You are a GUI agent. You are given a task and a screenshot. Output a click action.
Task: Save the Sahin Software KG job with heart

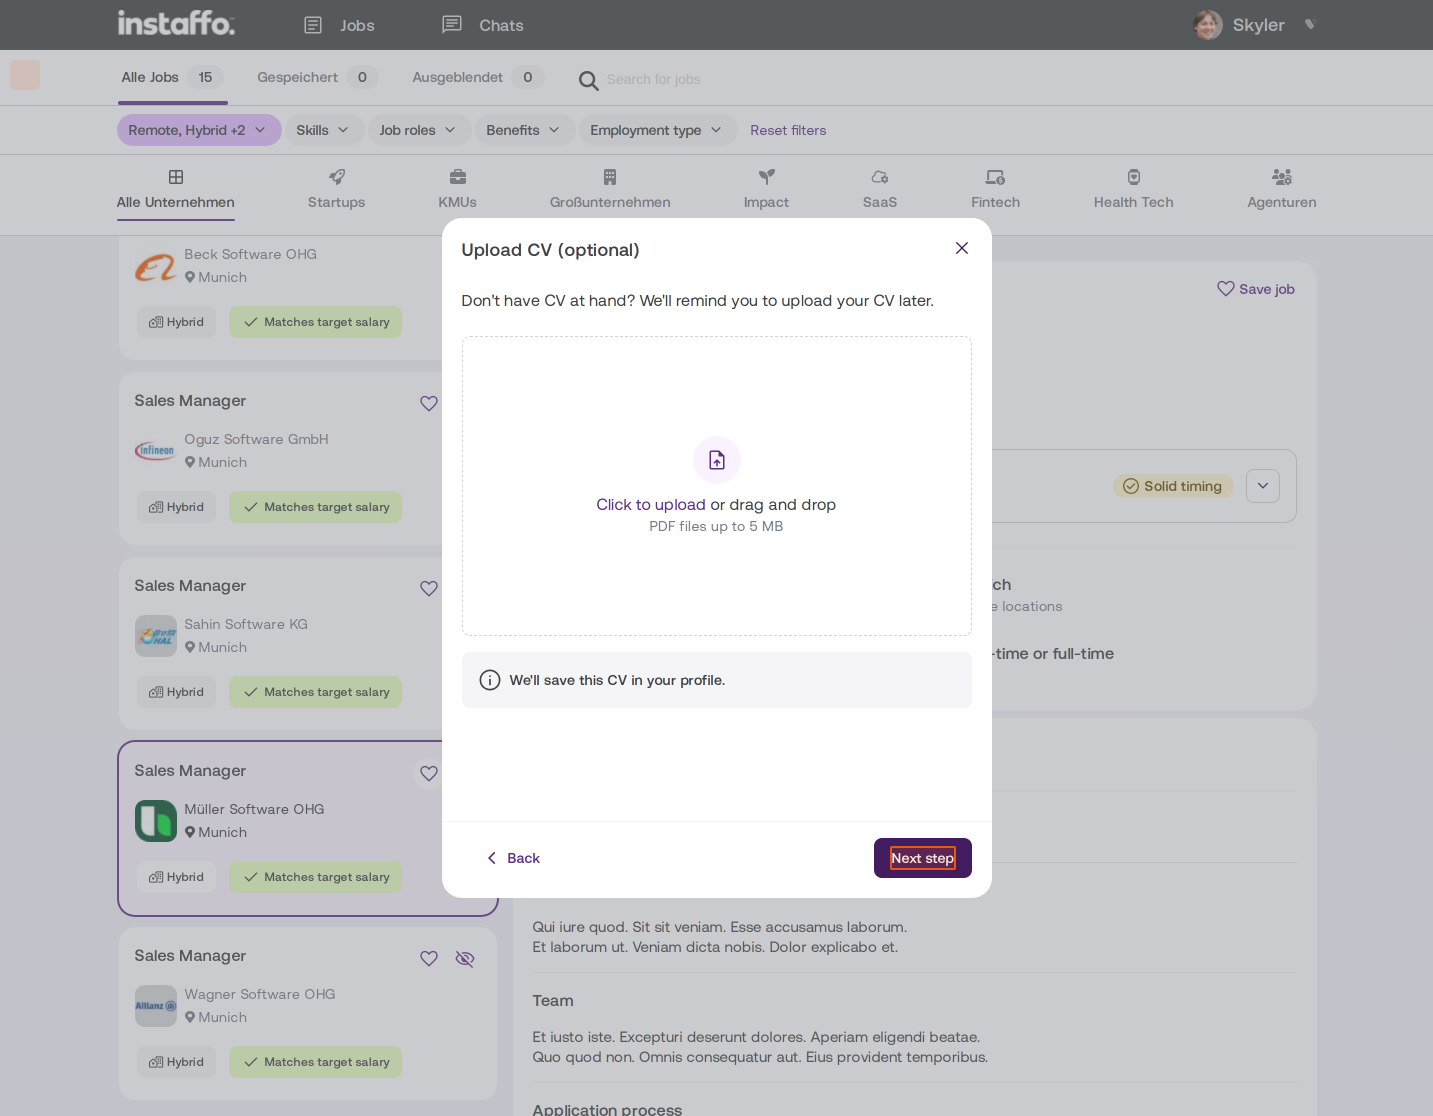(x=429, y=588)
